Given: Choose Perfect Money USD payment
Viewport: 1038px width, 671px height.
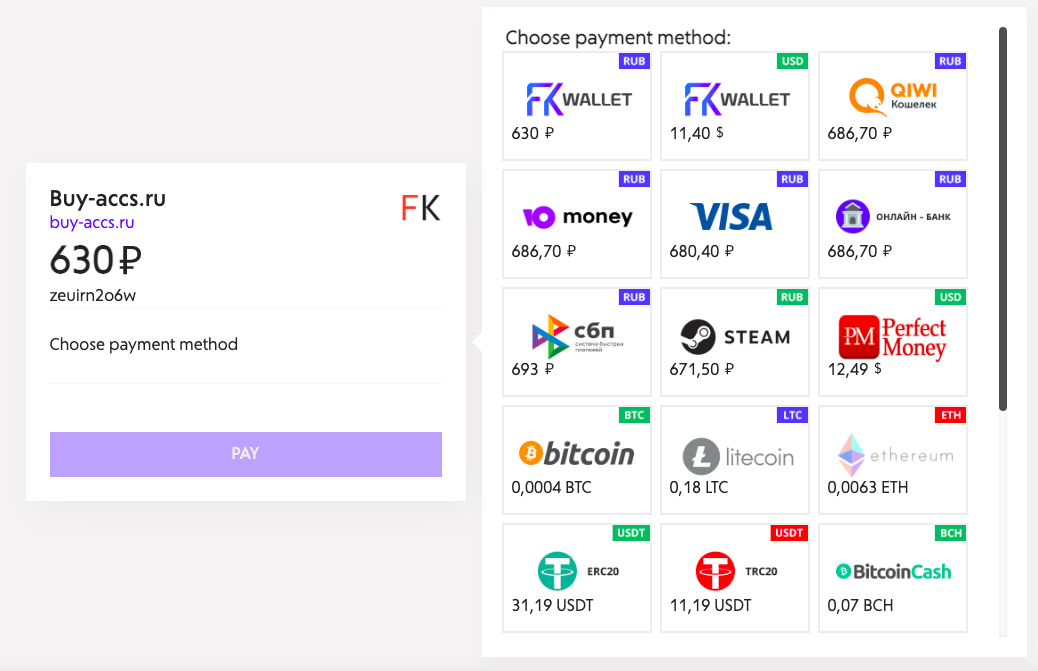Looking at the screenshot, I should coord(893,342).
